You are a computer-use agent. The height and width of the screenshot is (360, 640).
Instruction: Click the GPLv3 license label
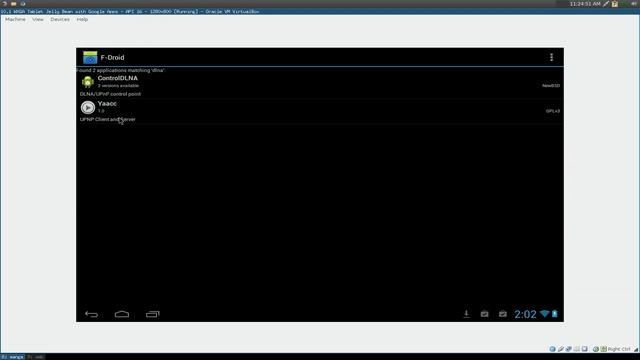pyautogui.click(x=553, y=111)
